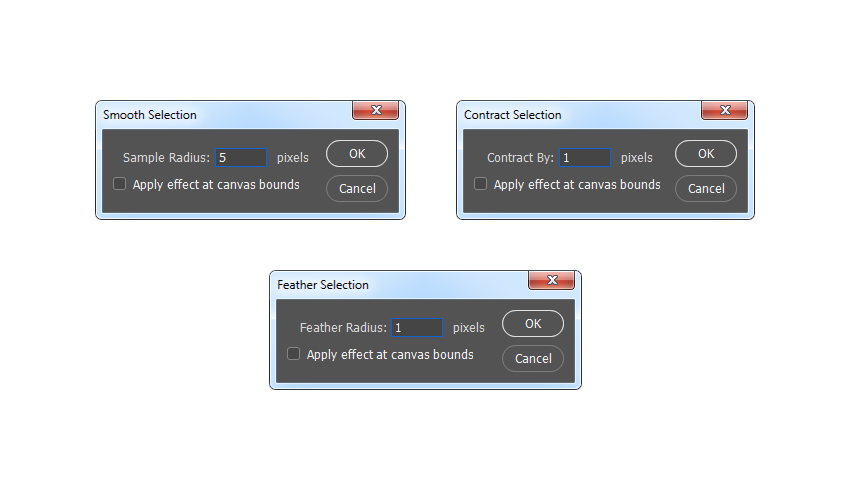
Task: Click the Feather Radius label
Action: coord(343,328)
